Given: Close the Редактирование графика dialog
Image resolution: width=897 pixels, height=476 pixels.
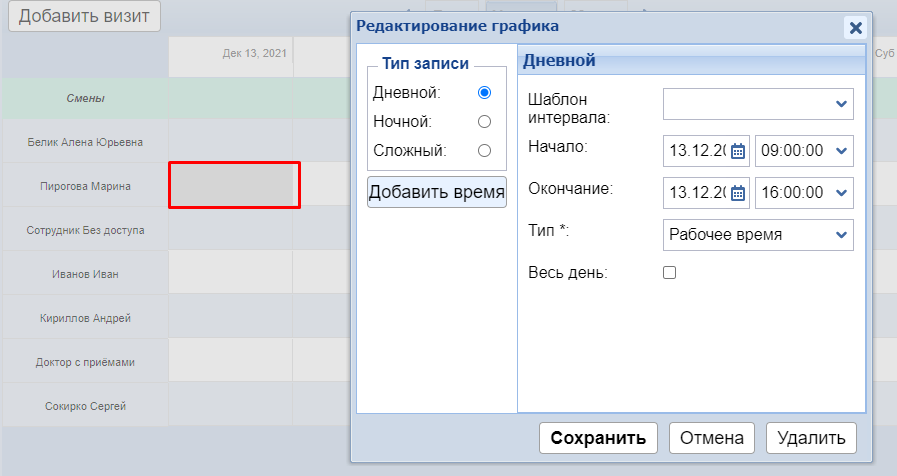Looking at the screenshot, I should pos(855,28).
